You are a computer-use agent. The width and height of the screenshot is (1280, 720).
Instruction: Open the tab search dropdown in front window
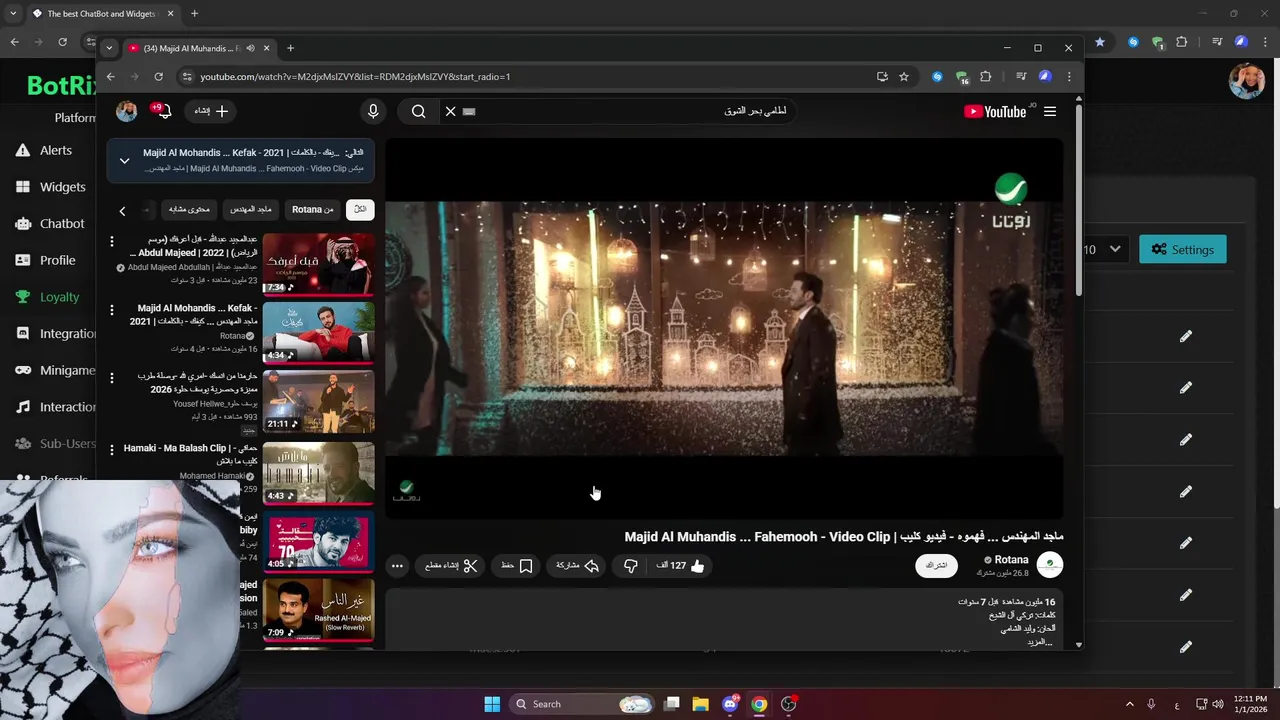click(x=109, y=48)
